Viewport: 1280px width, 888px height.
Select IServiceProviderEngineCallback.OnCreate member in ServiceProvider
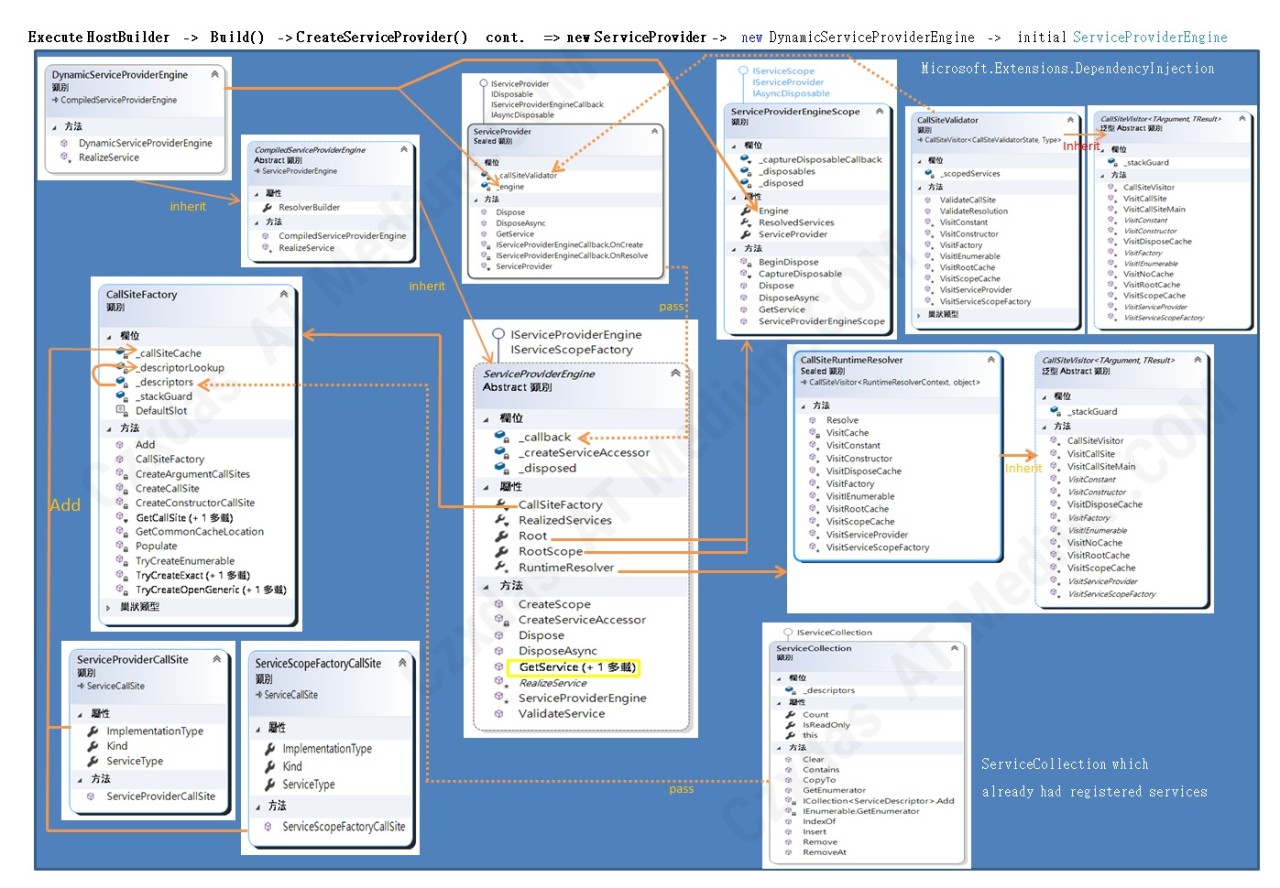click(569, 245)
